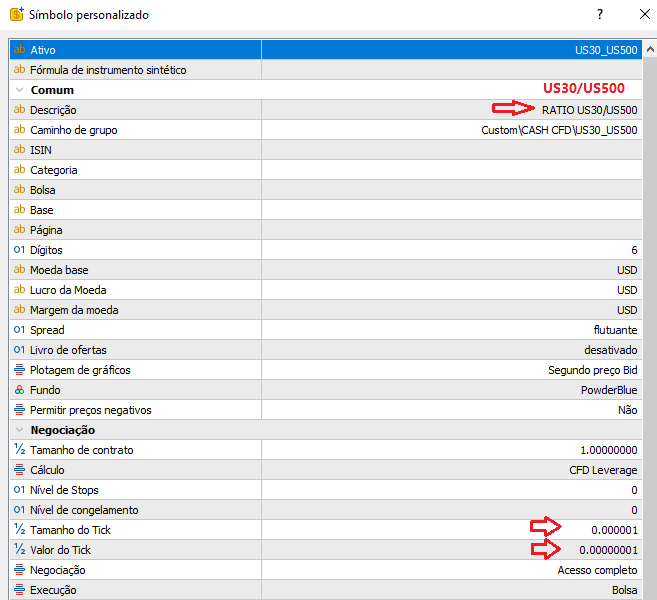
Task: Click the 01 icon next to Spread
Action: (x=19, y=330)
